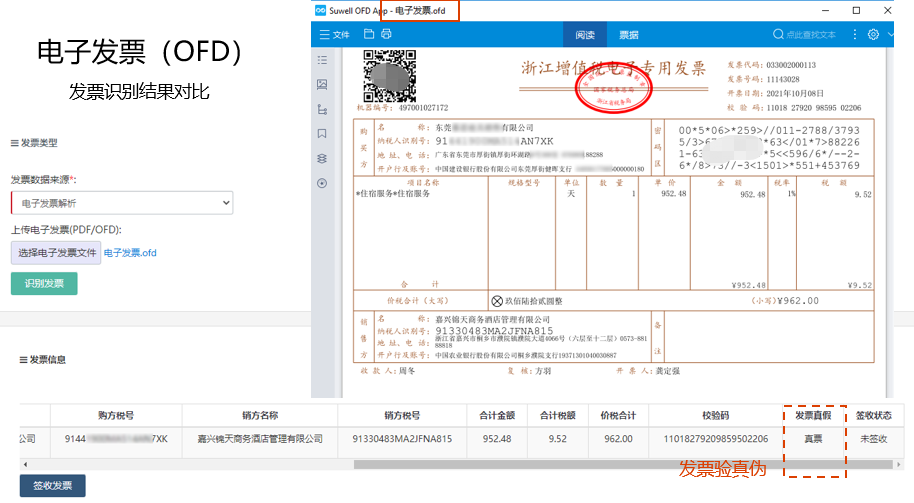
Task: Select the cell 91330483MA2JFNA815 in results table
Action: [402, 438]
